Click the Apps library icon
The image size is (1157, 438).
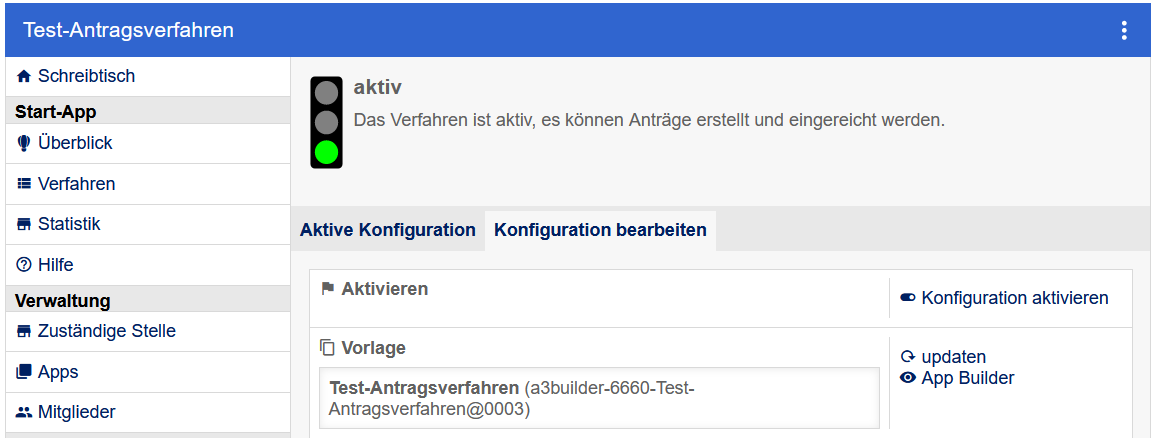point(24,372)
